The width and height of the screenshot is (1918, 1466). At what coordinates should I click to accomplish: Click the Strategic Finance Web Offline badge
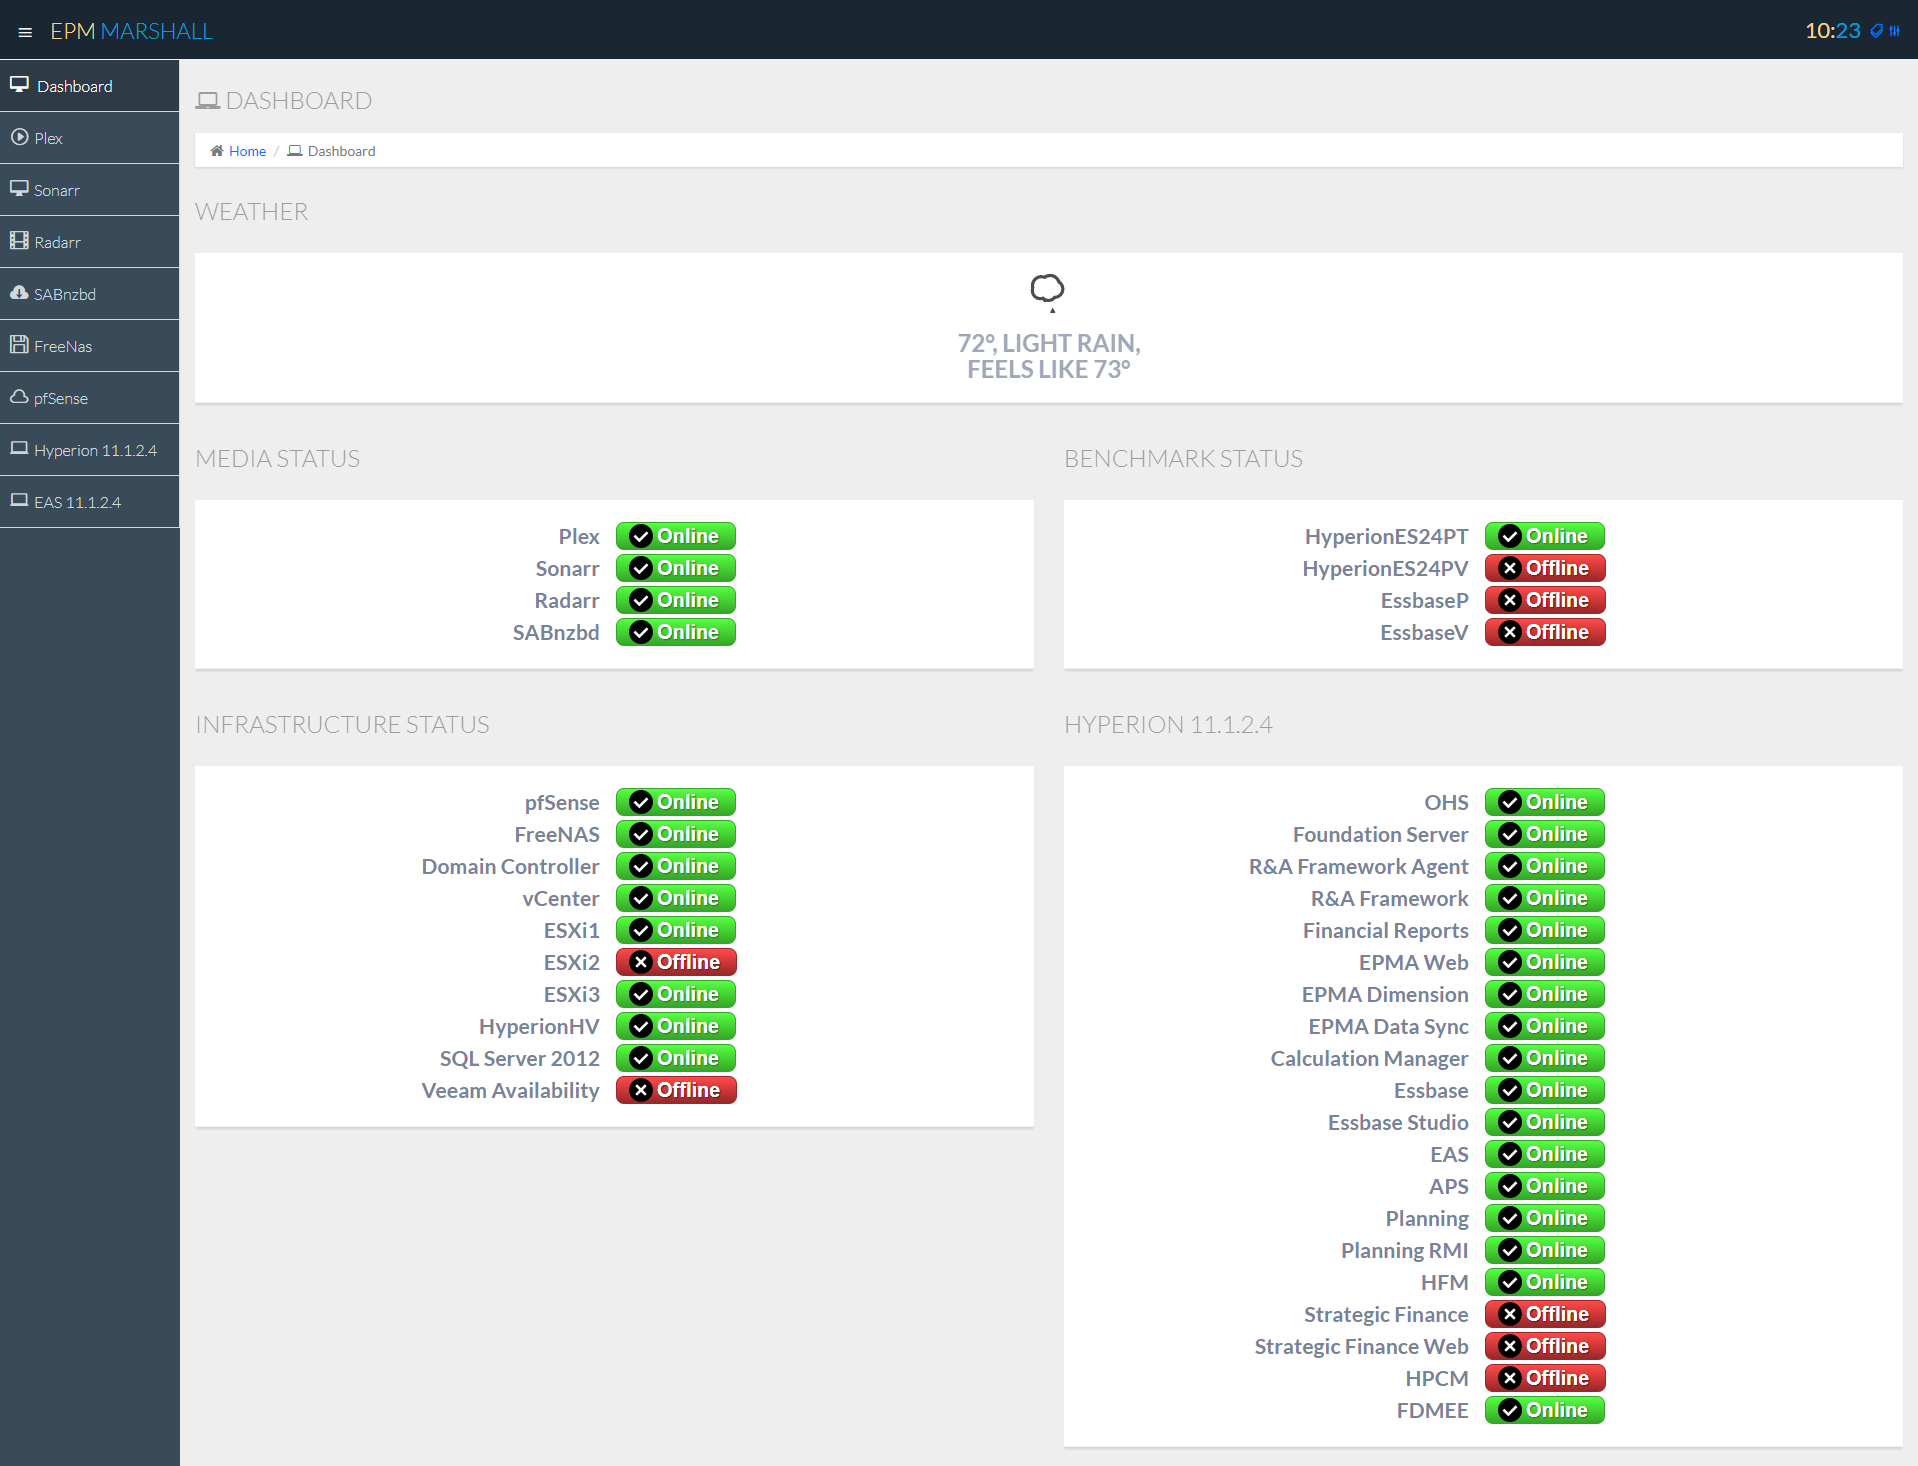[1545, 1346]
